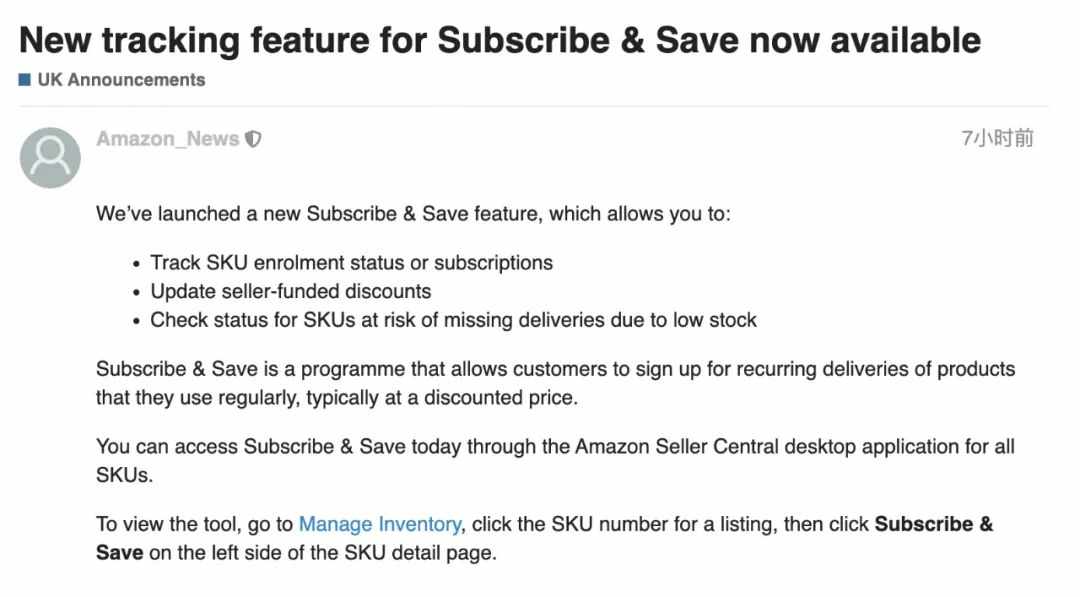Click the Track SKU enrolment status bullet
Viewport: 1080px width, 597px height.
(351, 263)
